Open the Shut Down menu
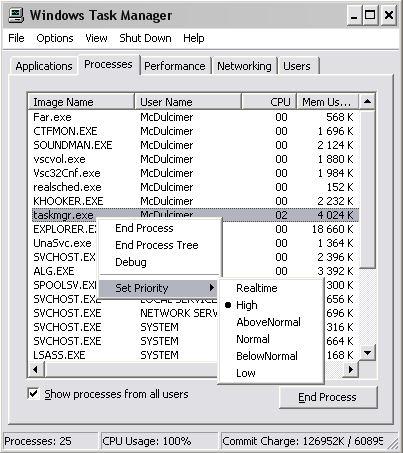This screenshot has width=403, height=453. (x=145, y=38)
